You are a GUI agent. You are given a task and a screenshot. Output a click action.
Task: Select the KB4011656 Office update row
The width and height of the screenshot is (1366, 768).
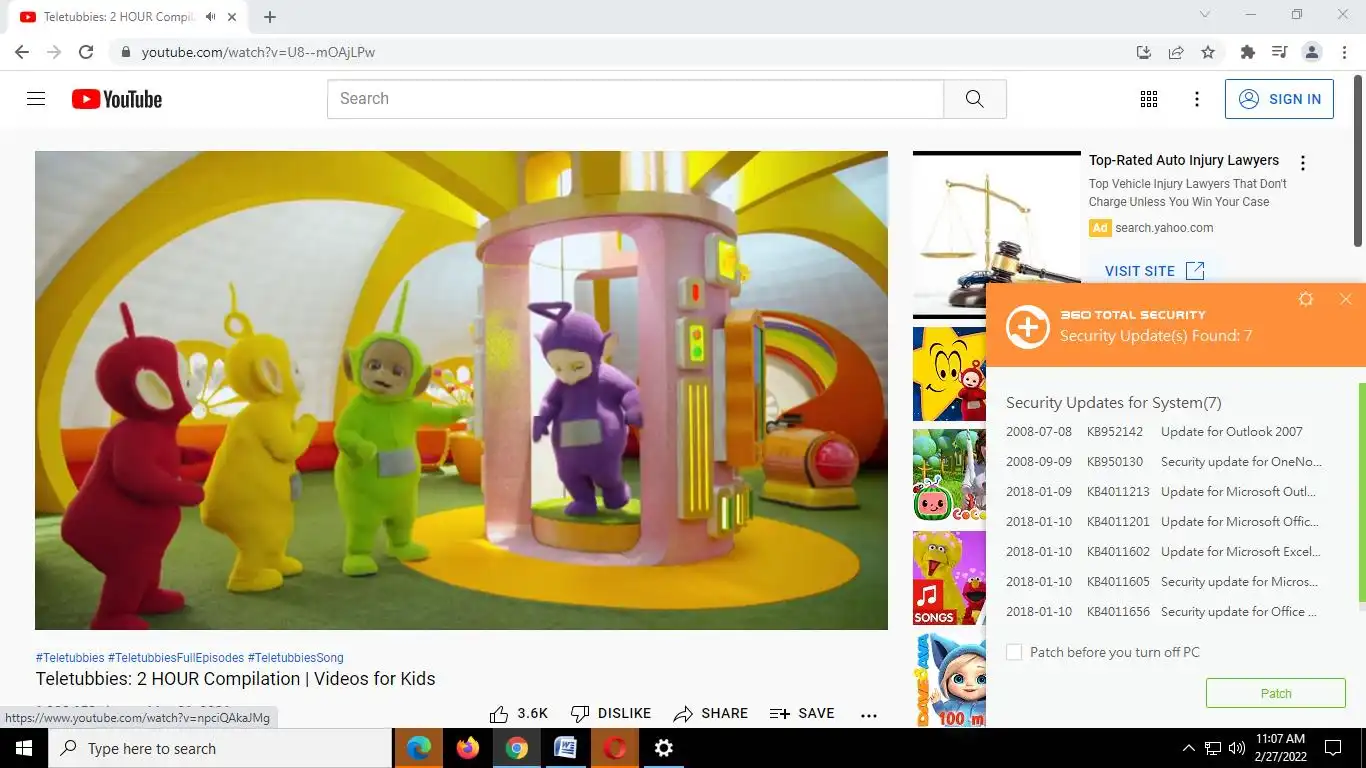[x=1165, y=612]
